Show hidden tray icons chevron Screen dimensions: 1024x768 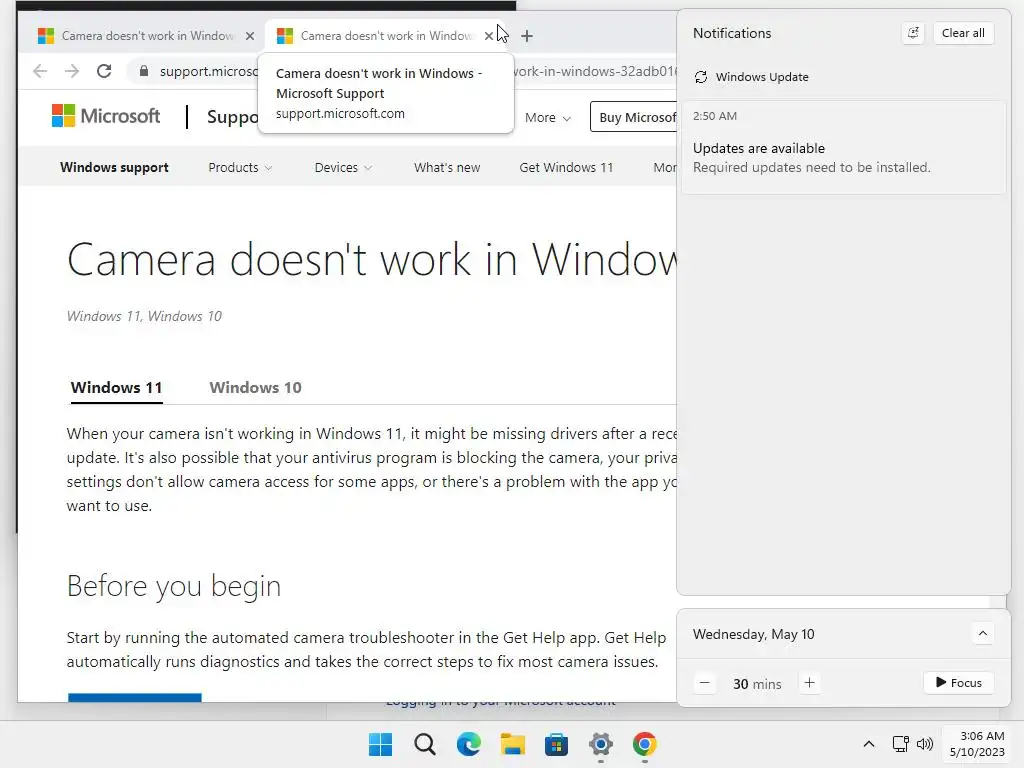[x=869, y=744]
